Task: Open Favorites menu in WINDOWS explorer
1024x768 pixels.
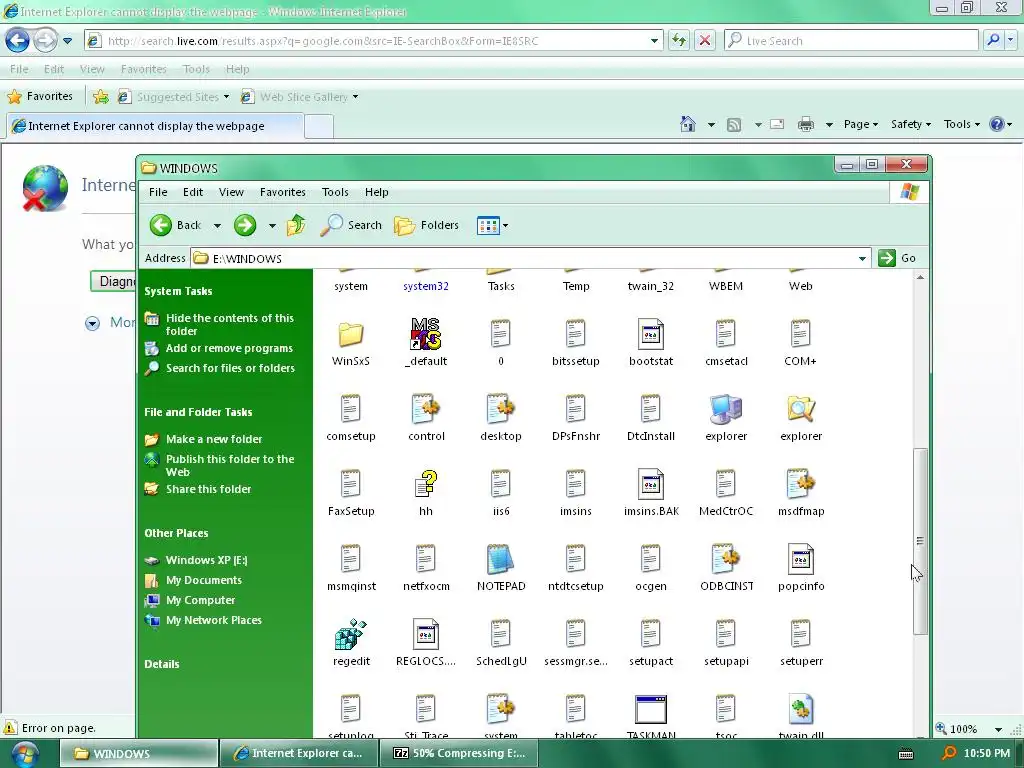Action: pos(283,192)
